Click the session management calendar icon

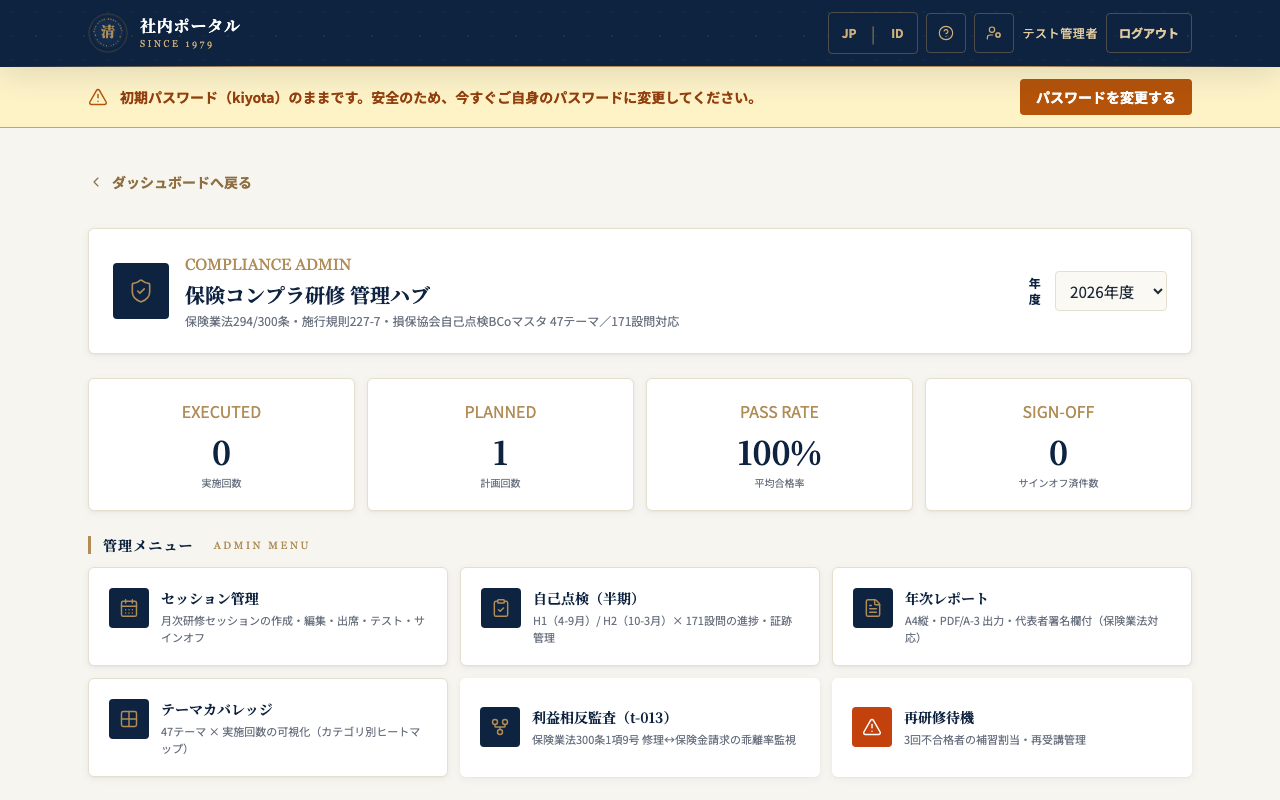pyautogui.click(x=129, y=608)
